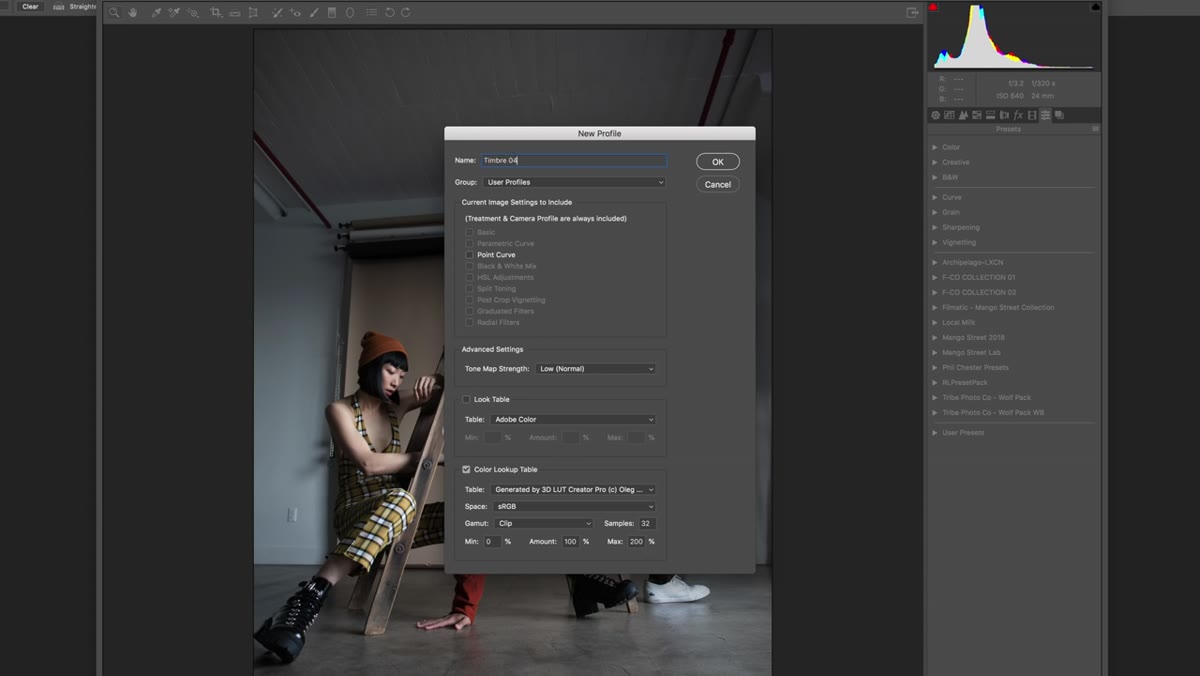Click the Clear button
The width and height of the screenshot is (1200, 676).
(x=31, y=6)
